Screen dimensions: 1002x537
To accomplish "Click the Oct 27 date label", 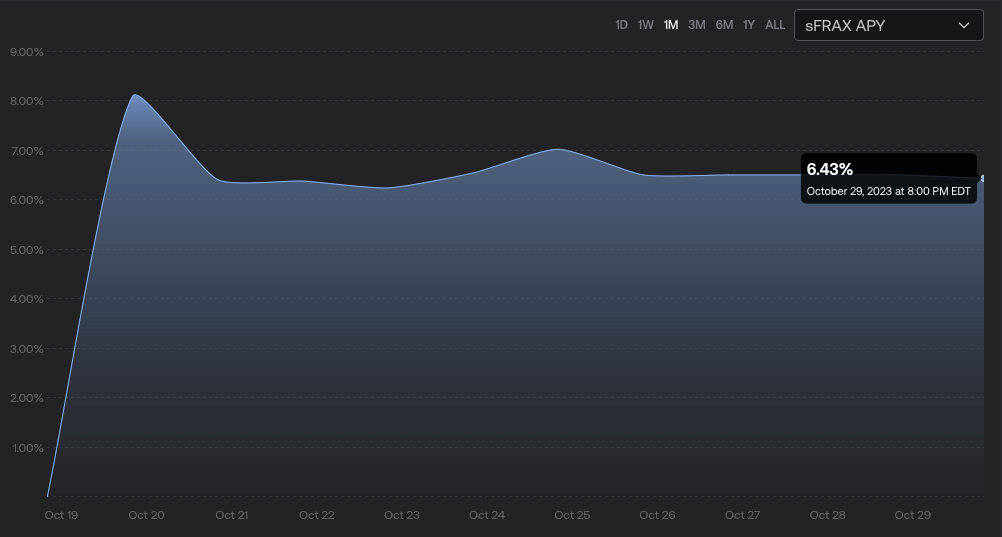I will [742, 515].
